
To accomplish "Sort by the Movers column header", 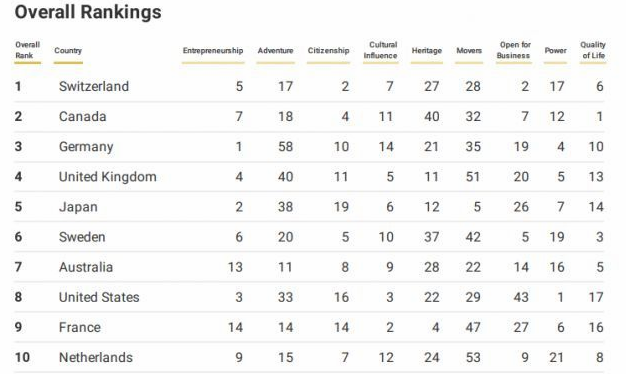I will click(469, 51).
